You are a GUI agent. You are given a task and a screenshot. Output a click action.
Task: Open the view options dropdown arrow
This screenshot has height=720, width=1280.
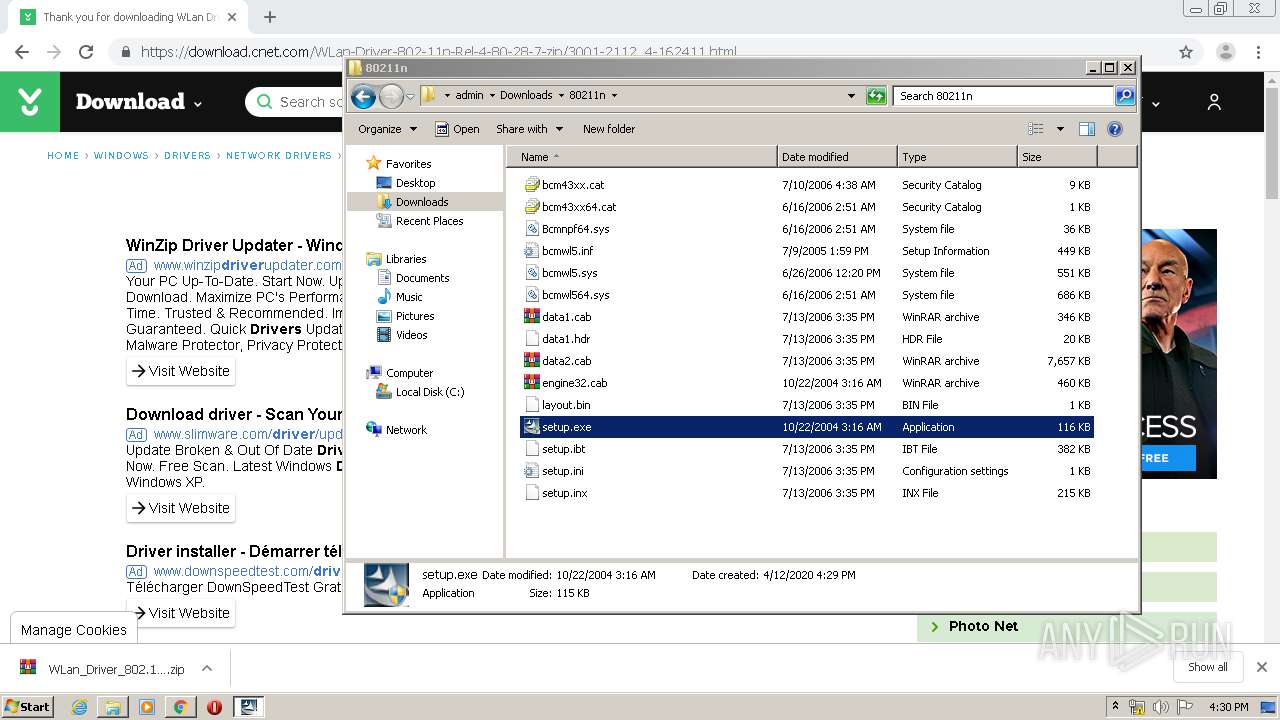1060,129
